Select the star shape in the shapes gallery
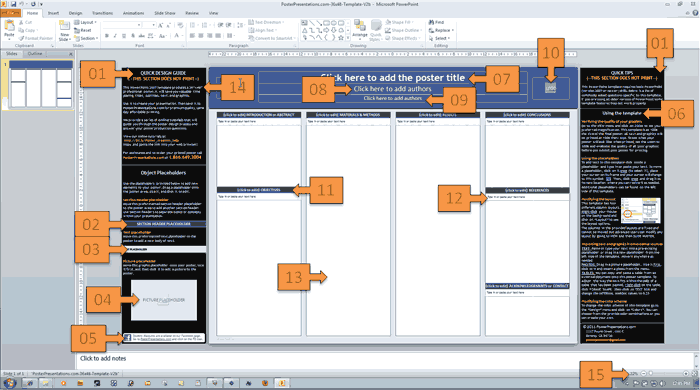Screen dimensions: 700x390 (341, 38)
